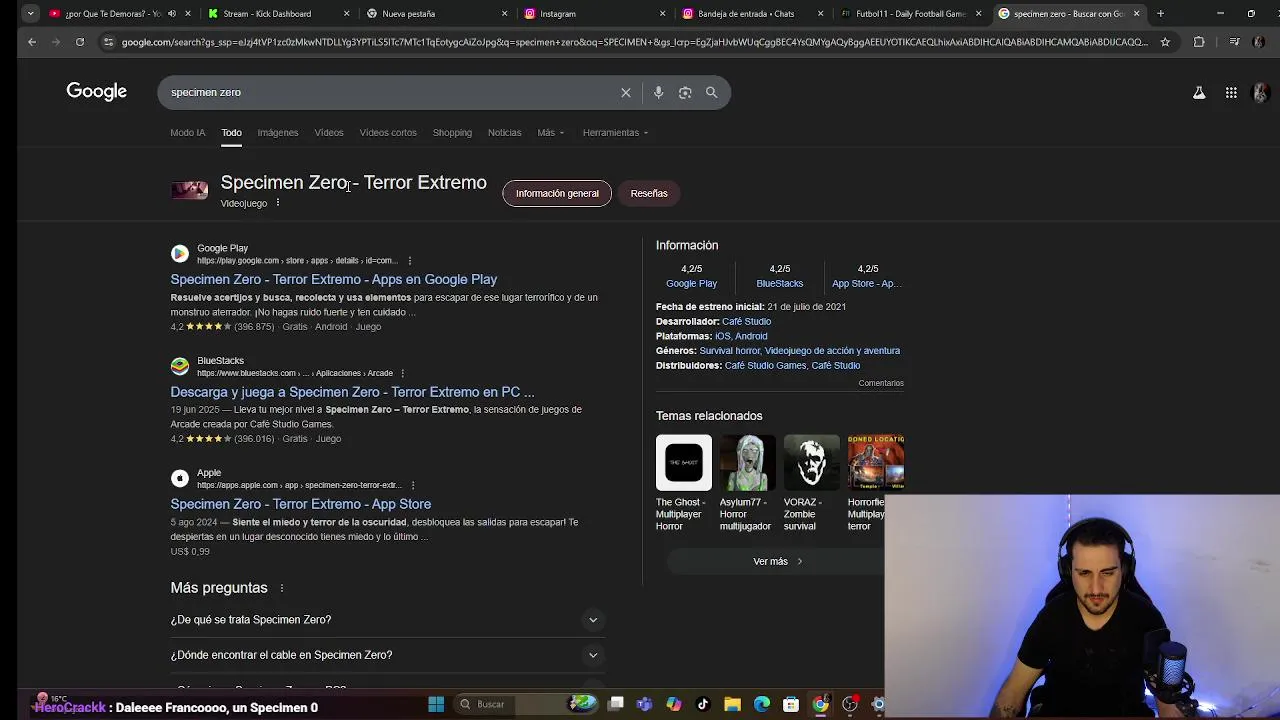Open the Search Labs flask icon
The height and width of the screenshot is (720, 1280).
[1199, 92]
